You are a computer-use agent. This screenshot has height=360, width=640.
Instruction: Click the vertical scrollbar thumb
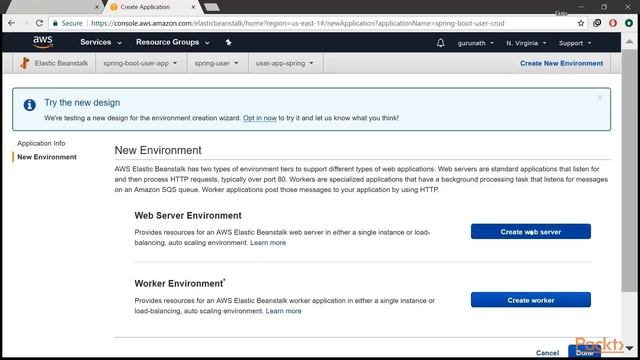point(629,171)
